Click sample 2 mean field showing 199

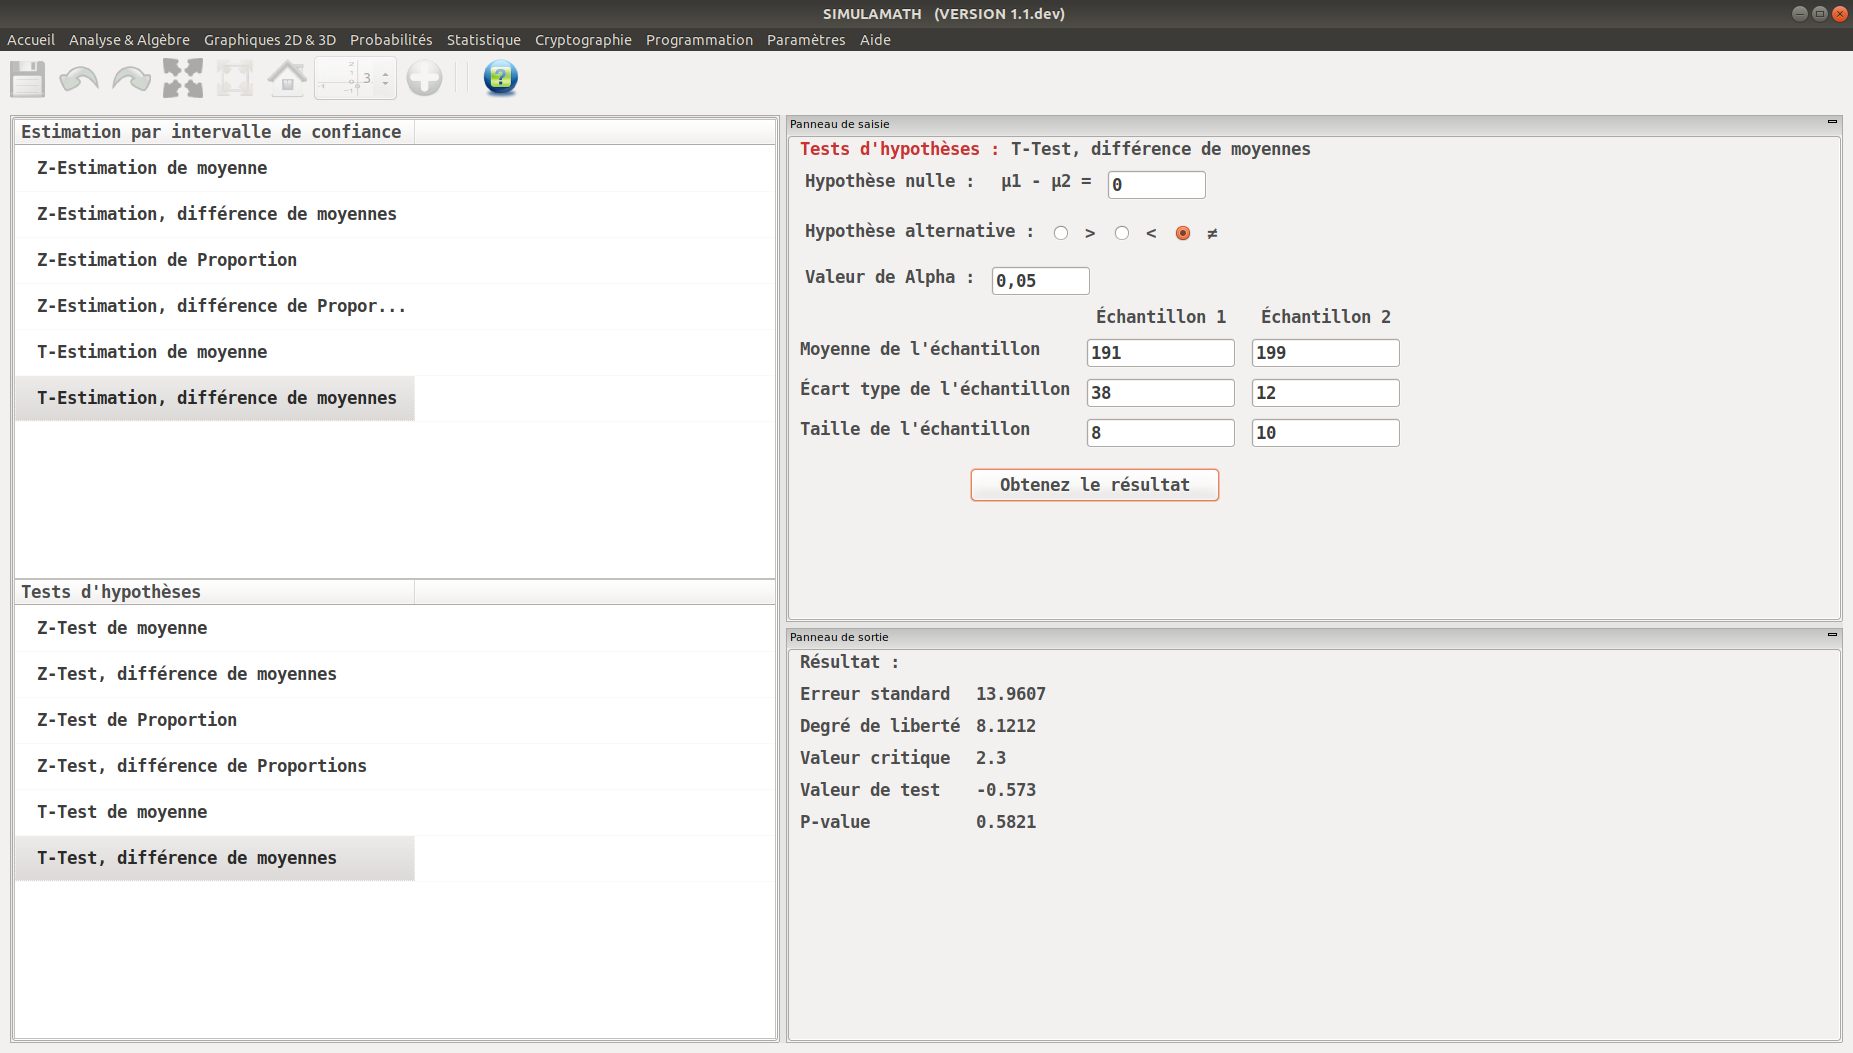(x=1325, y=353)
